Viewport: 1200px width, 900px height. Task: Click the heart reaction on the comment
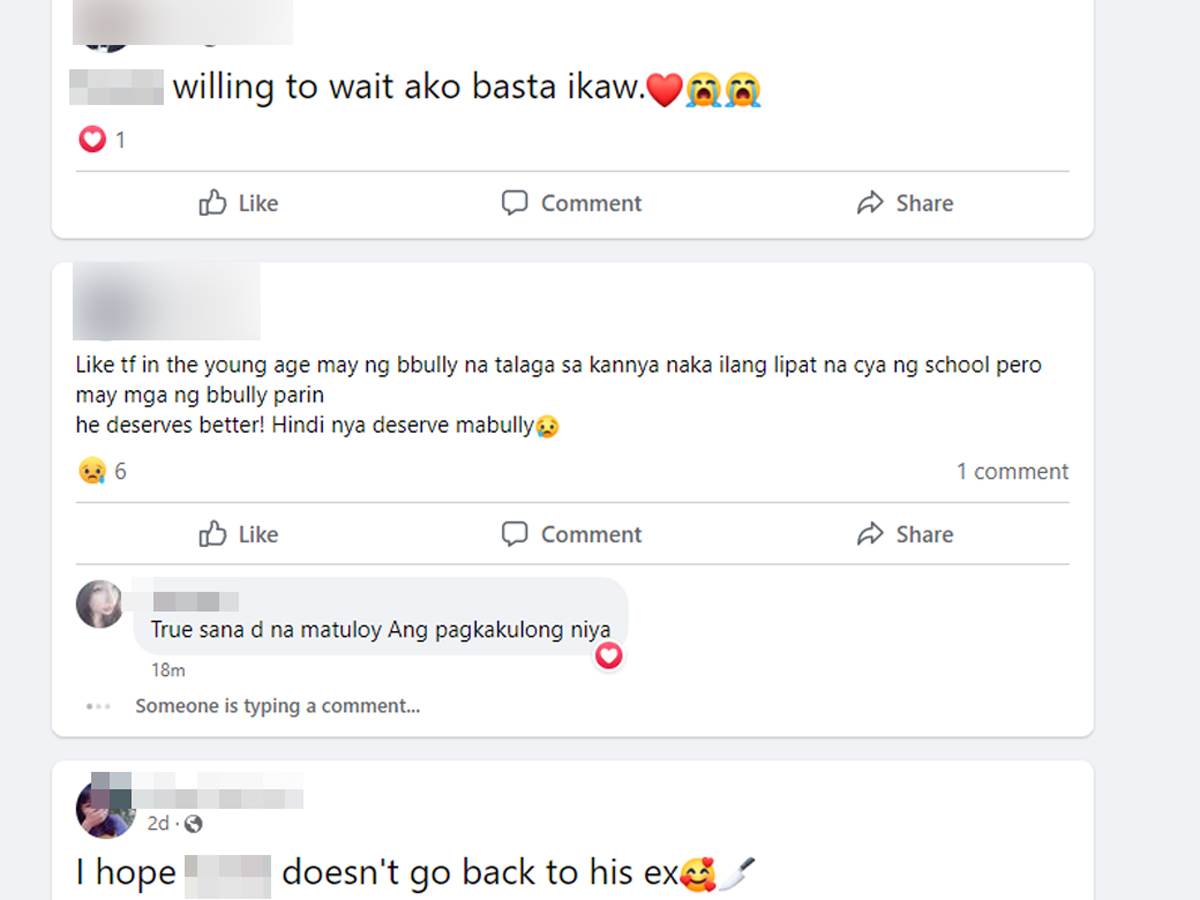click(x=609, y=656)
